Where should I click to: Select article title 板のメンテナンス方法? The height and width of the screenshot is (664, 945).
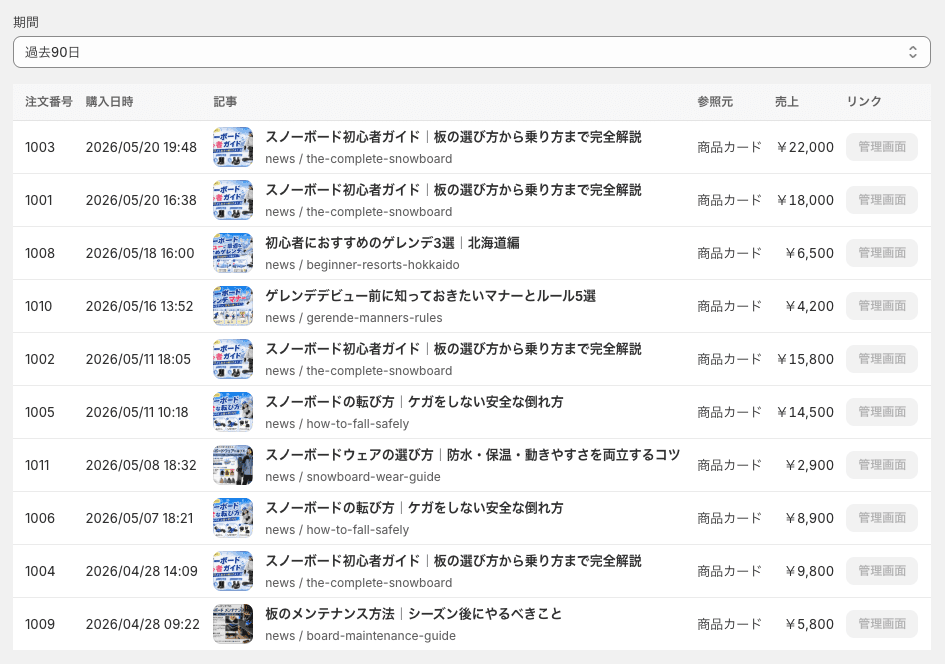pos(330,614)
